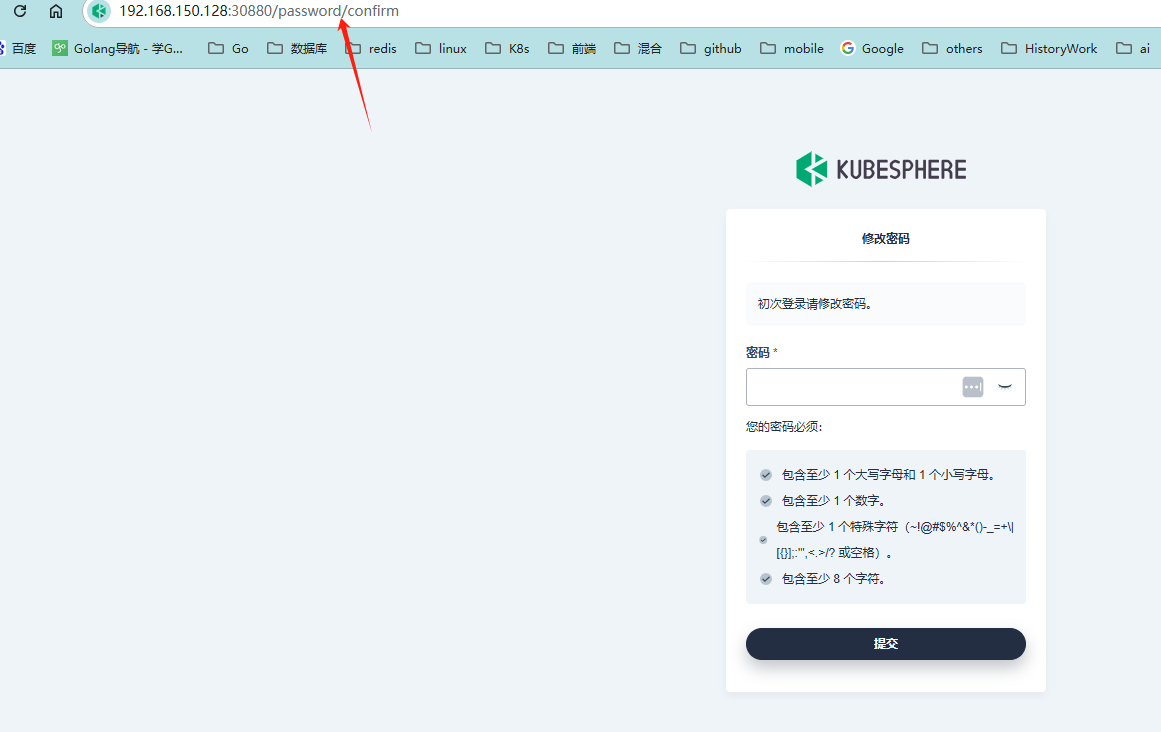Click the 您的密码必须 label
Viewport: 1161px width, 732px height.
click(x=784, y=426)
